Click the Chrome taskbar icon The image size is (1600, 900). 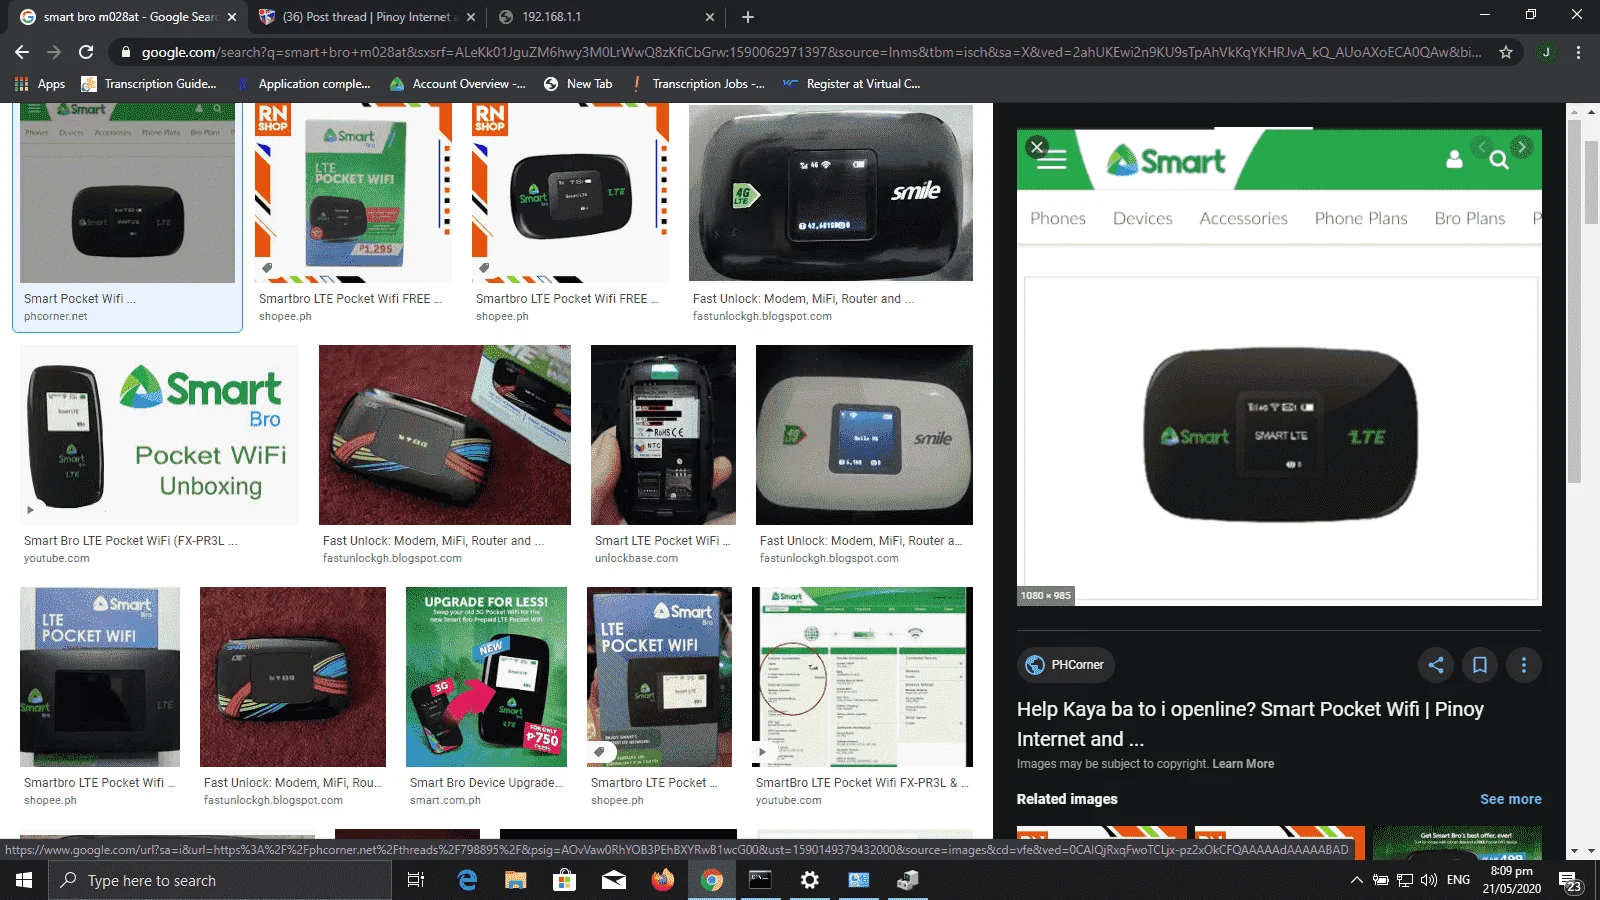[712, 880]
